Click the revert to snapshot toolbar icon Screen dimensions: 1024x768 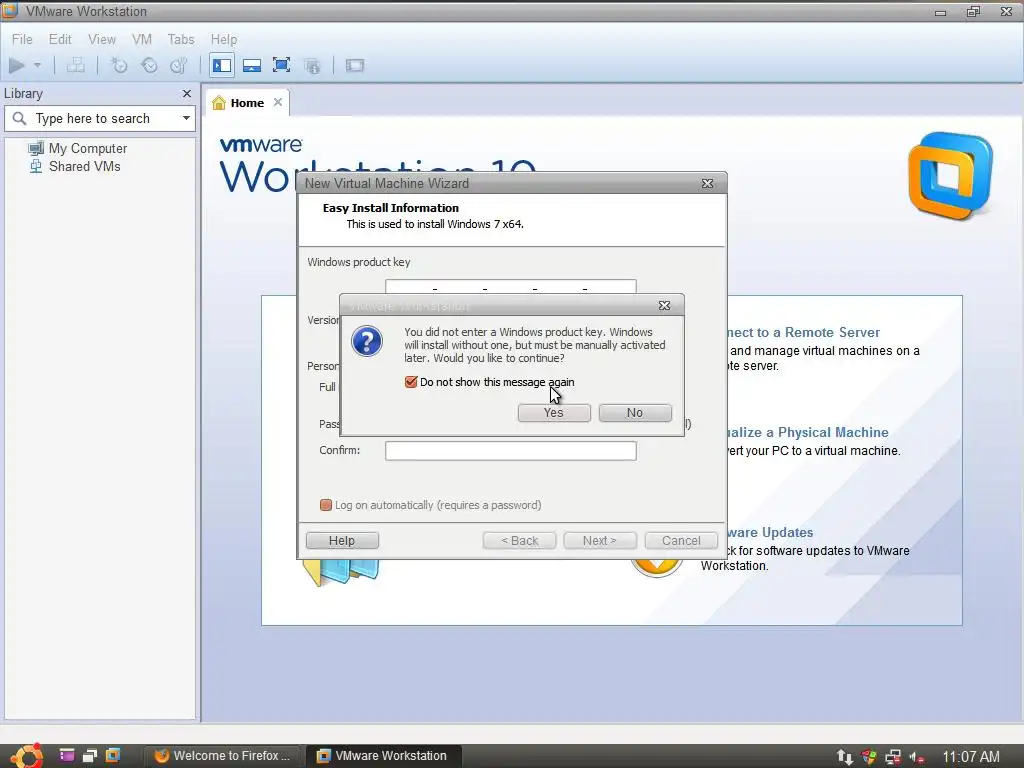point(149,65)
